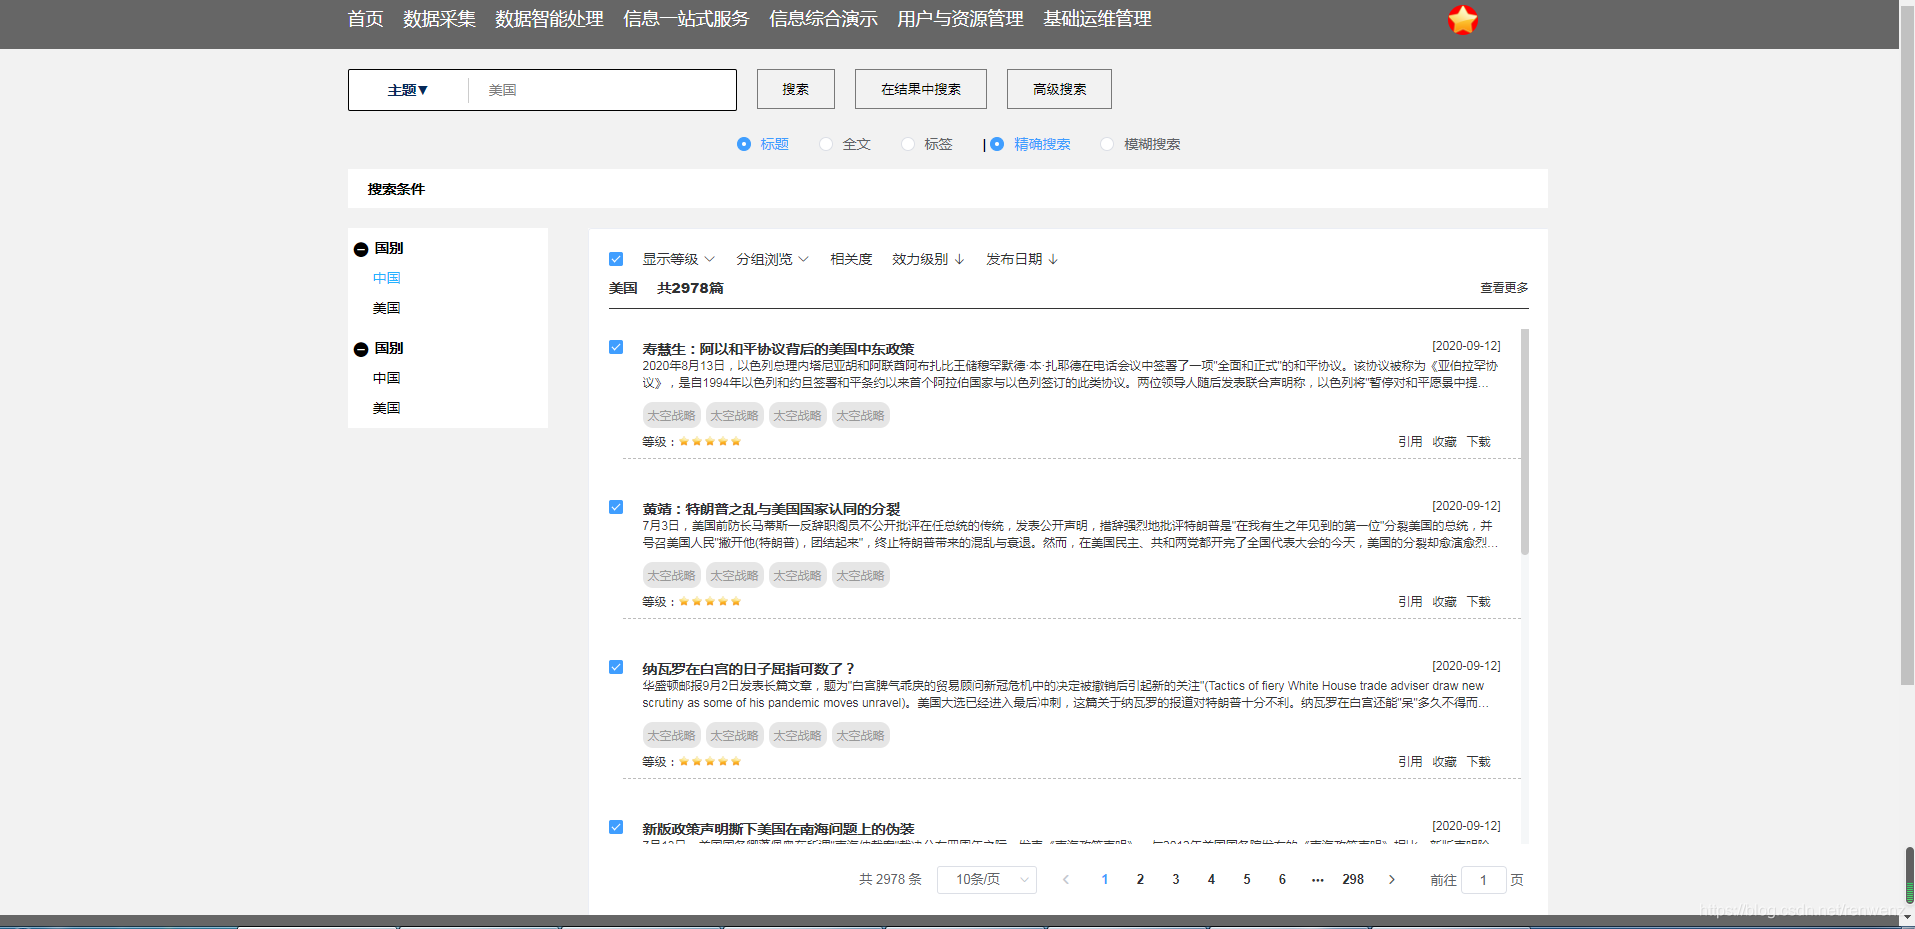The height and width of the screenshot is (929, 1915).
Task: Collapse the first 国别 filter group
Action: pyautogui.click(x=361, y=249)
